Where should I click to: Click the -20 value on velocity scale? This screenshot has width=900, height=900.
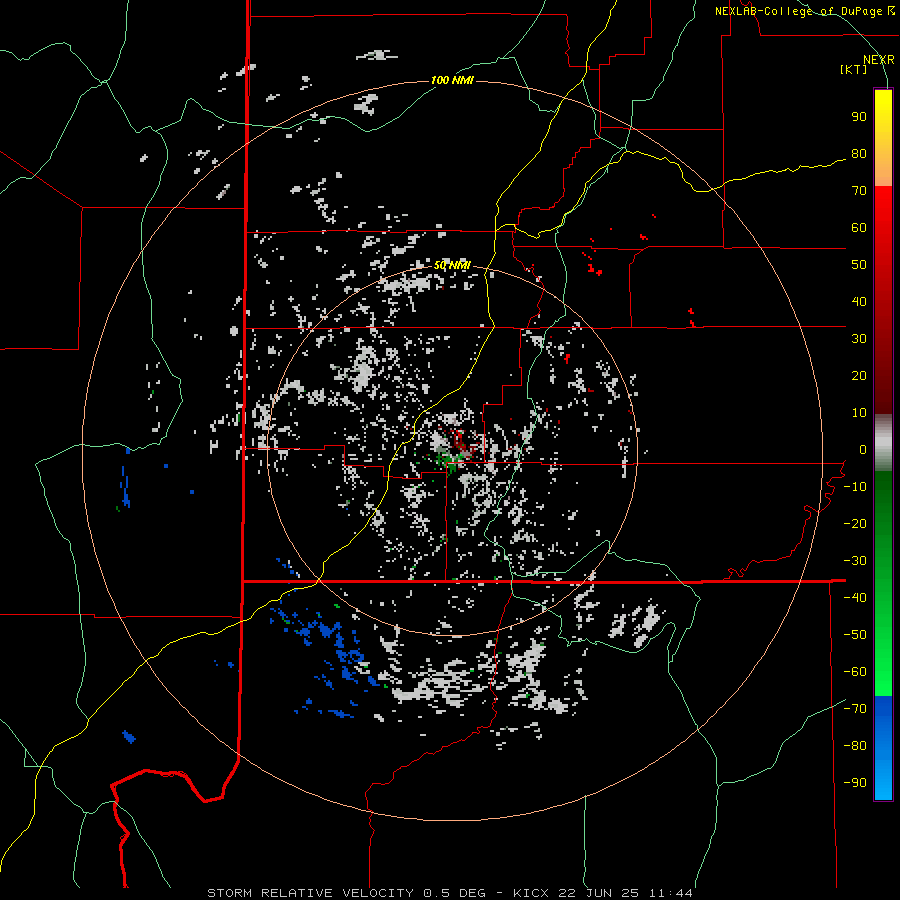coord(855,524)
